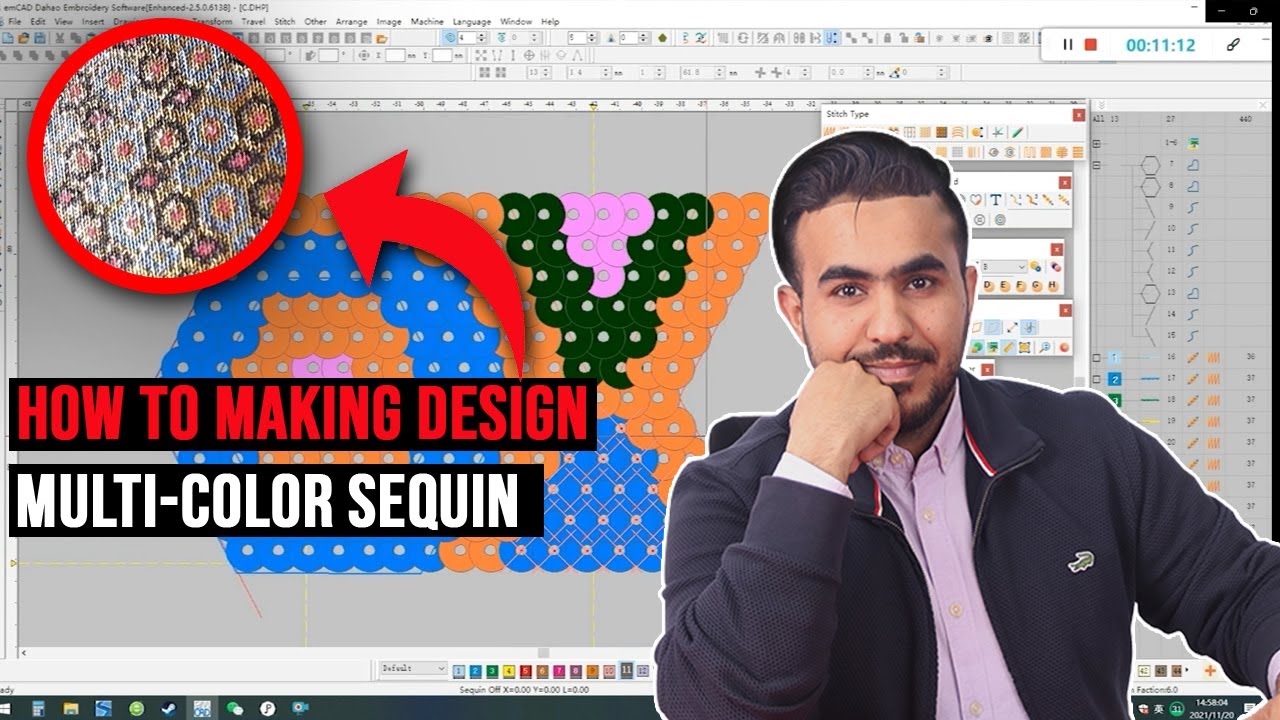Collapse the group containing object 7

[x=1096, y=165]
